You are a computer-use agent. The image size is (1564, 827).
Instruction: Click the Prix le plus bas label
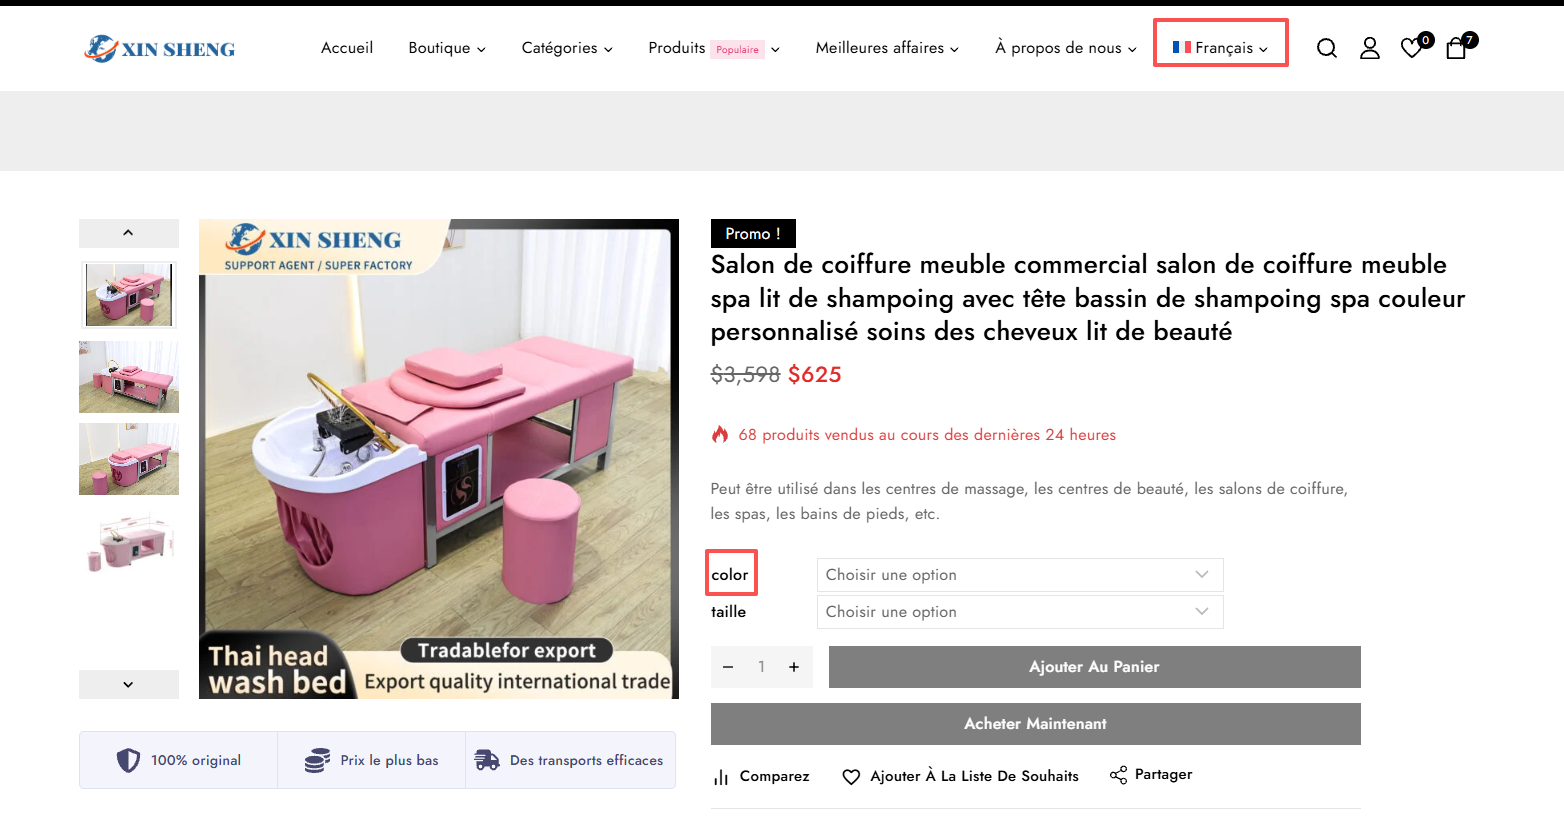pos(389,761)
